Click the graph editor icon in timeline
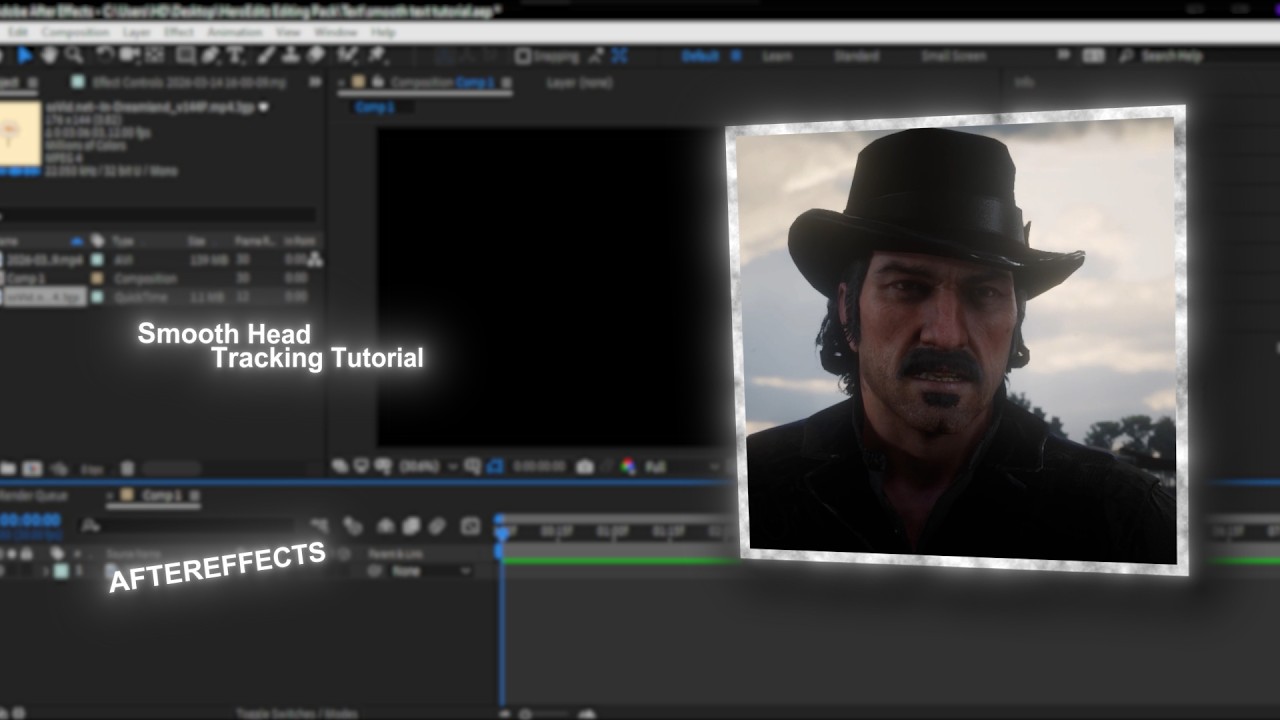The width and height of the screenshot is (1280, 720). point(471,525)
